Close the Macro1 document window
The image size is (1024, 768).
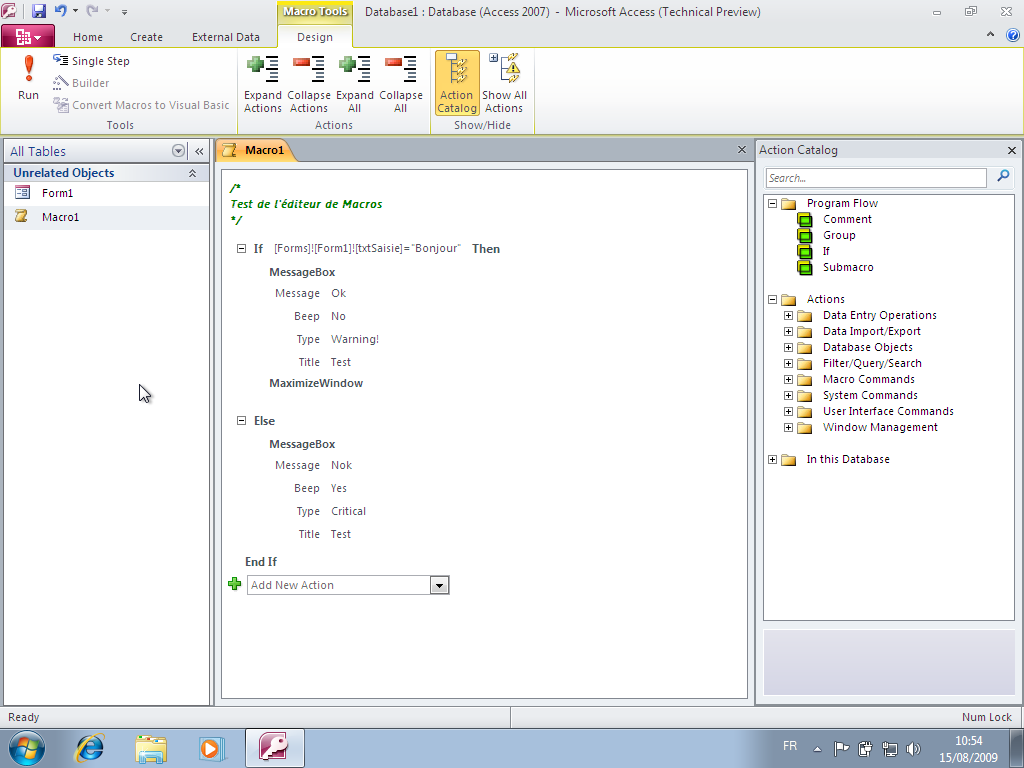tap(742, 150)
